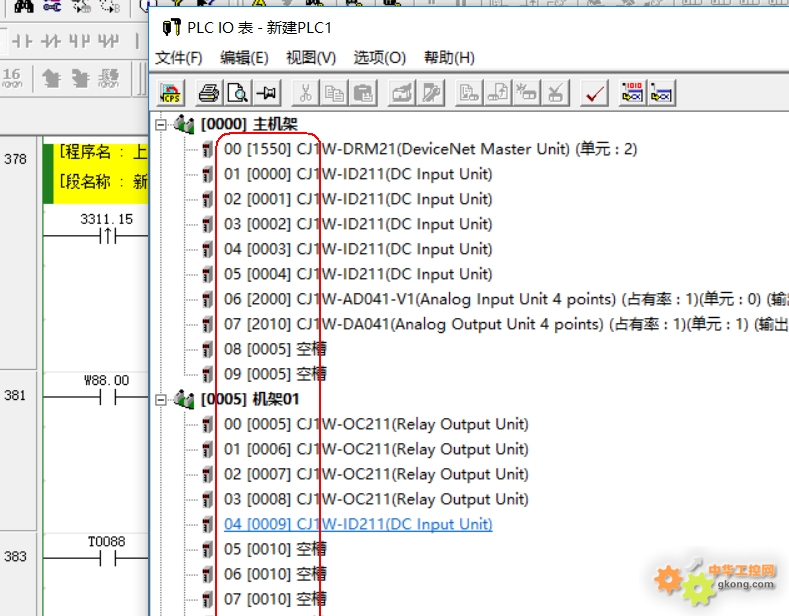Click the Copy icon in IO table toolbar

pos(334,93)
